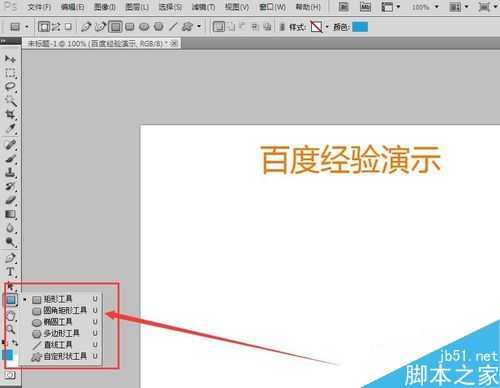Open the 滤镜(T) menu
Screen dimensions: 500x388
(x=203, y=7)
